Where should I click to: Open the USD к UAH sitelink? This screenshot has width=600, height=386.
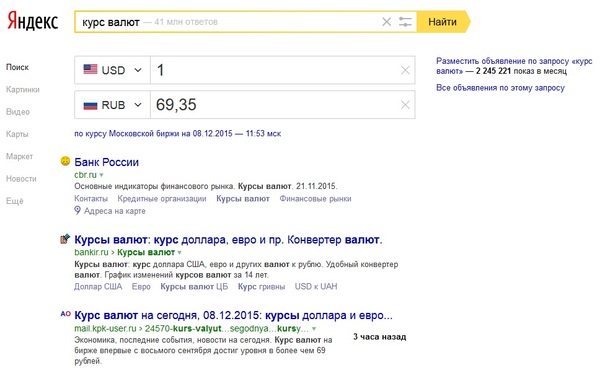(x=316, y=287)
